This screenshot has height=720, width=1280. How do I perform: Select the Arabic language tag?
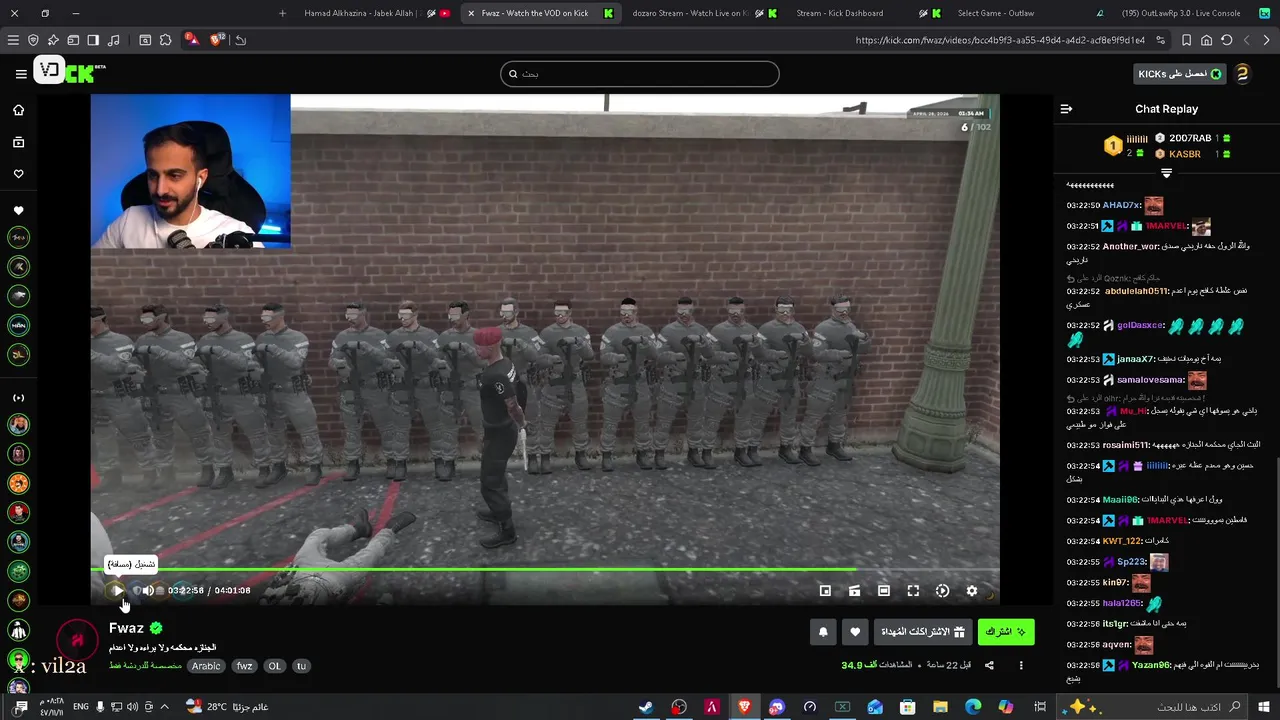tap(206, 666)
